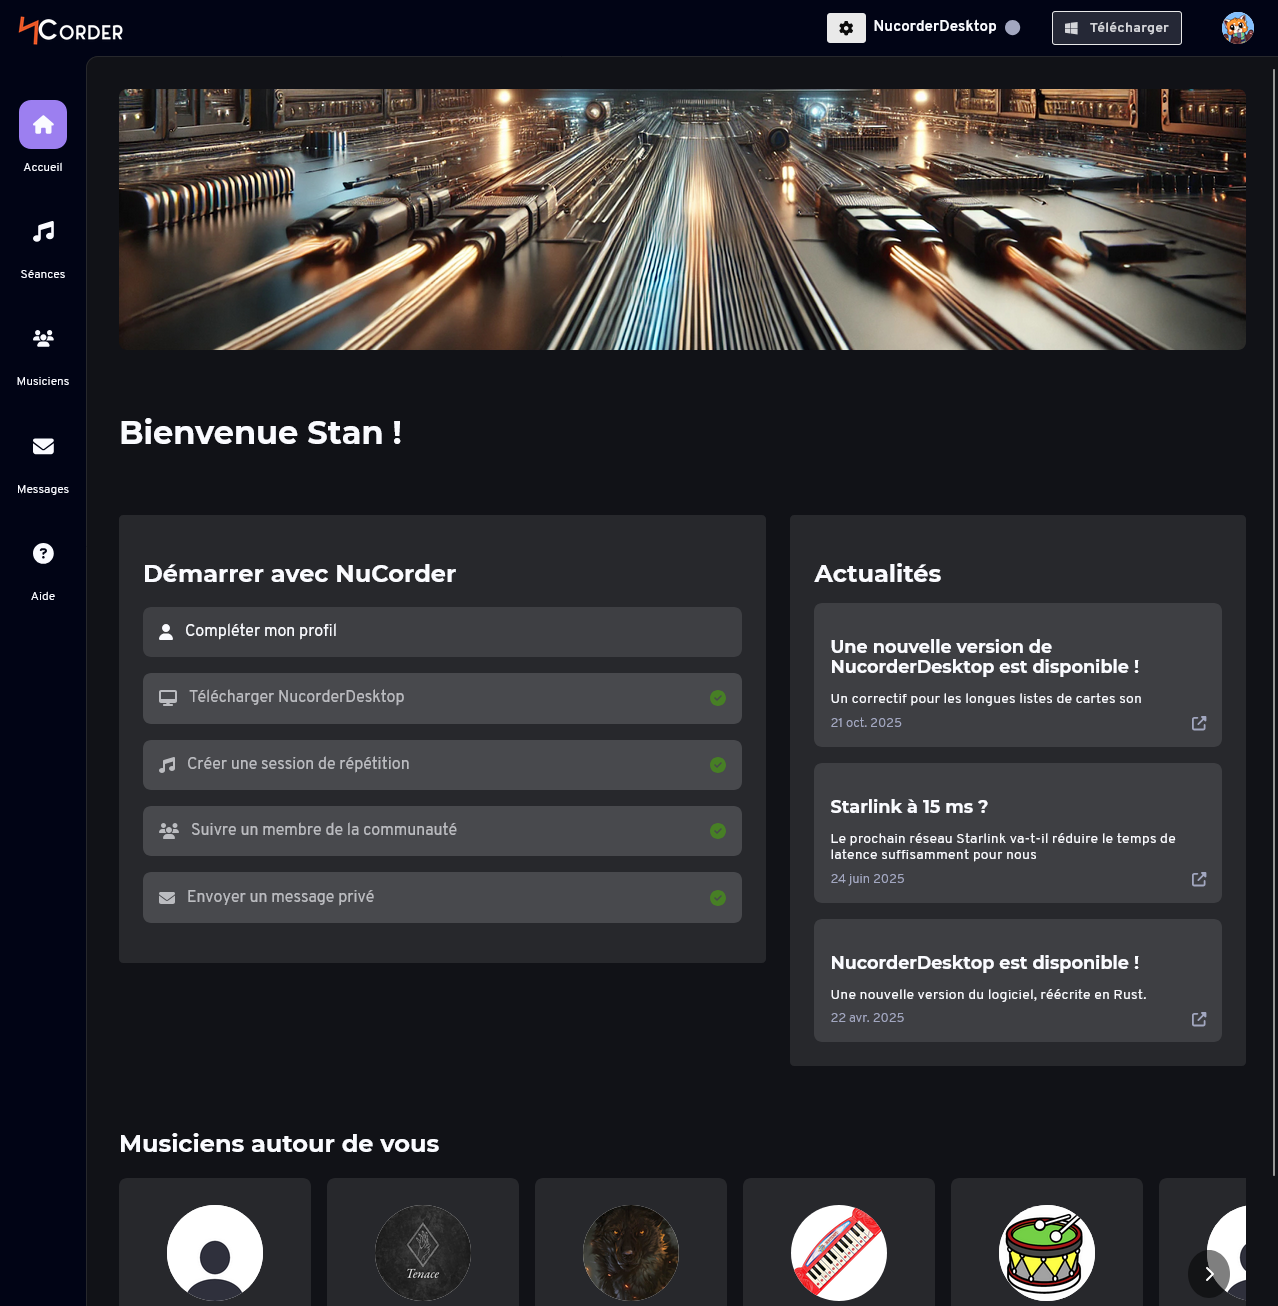Open default silhouette musician avatar card
Viewport: 1278px width, 1306px height.
click(215, 1242)
